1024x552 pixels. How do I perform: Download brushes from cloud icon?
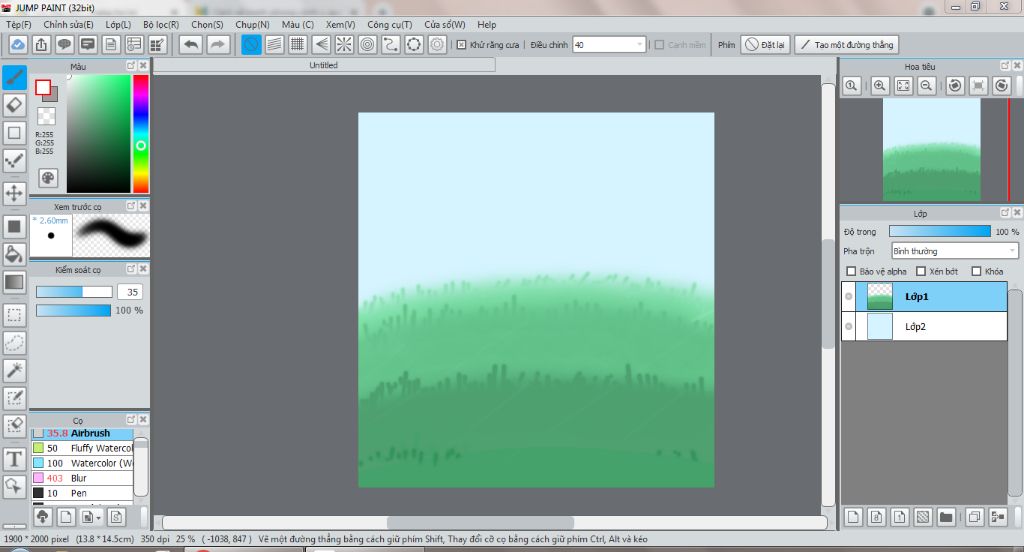pos(42,517)
